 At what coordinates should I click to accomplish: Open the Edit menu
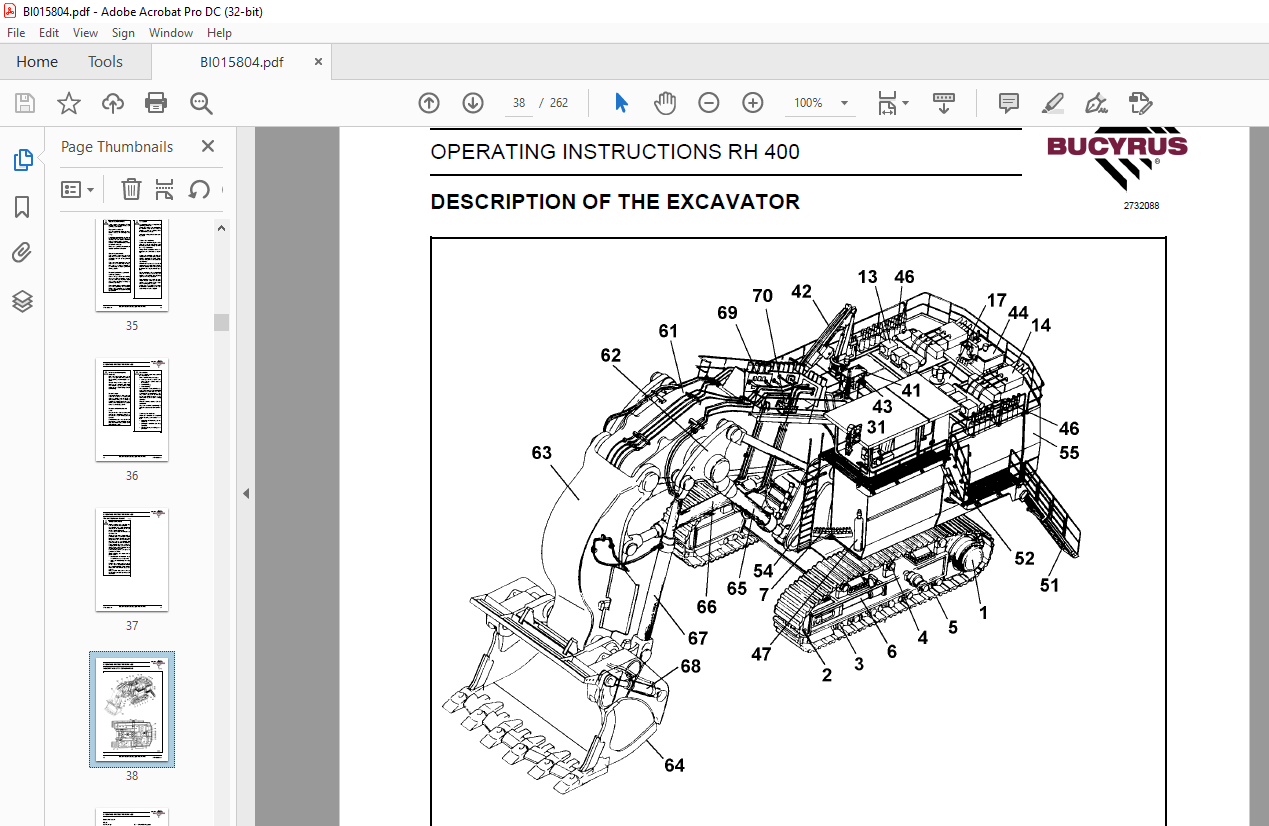49,33
